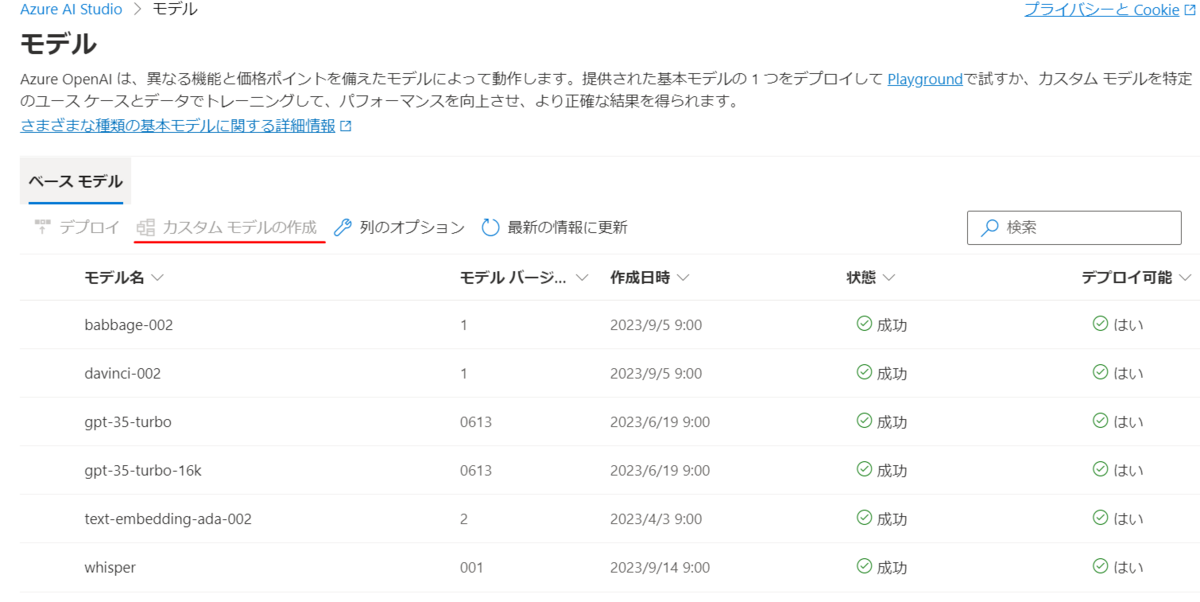Viewport: 1200px width, 602px height.
Task: Open the Playground link in the description
Action: pyautogui.click(x=925, y=79)
